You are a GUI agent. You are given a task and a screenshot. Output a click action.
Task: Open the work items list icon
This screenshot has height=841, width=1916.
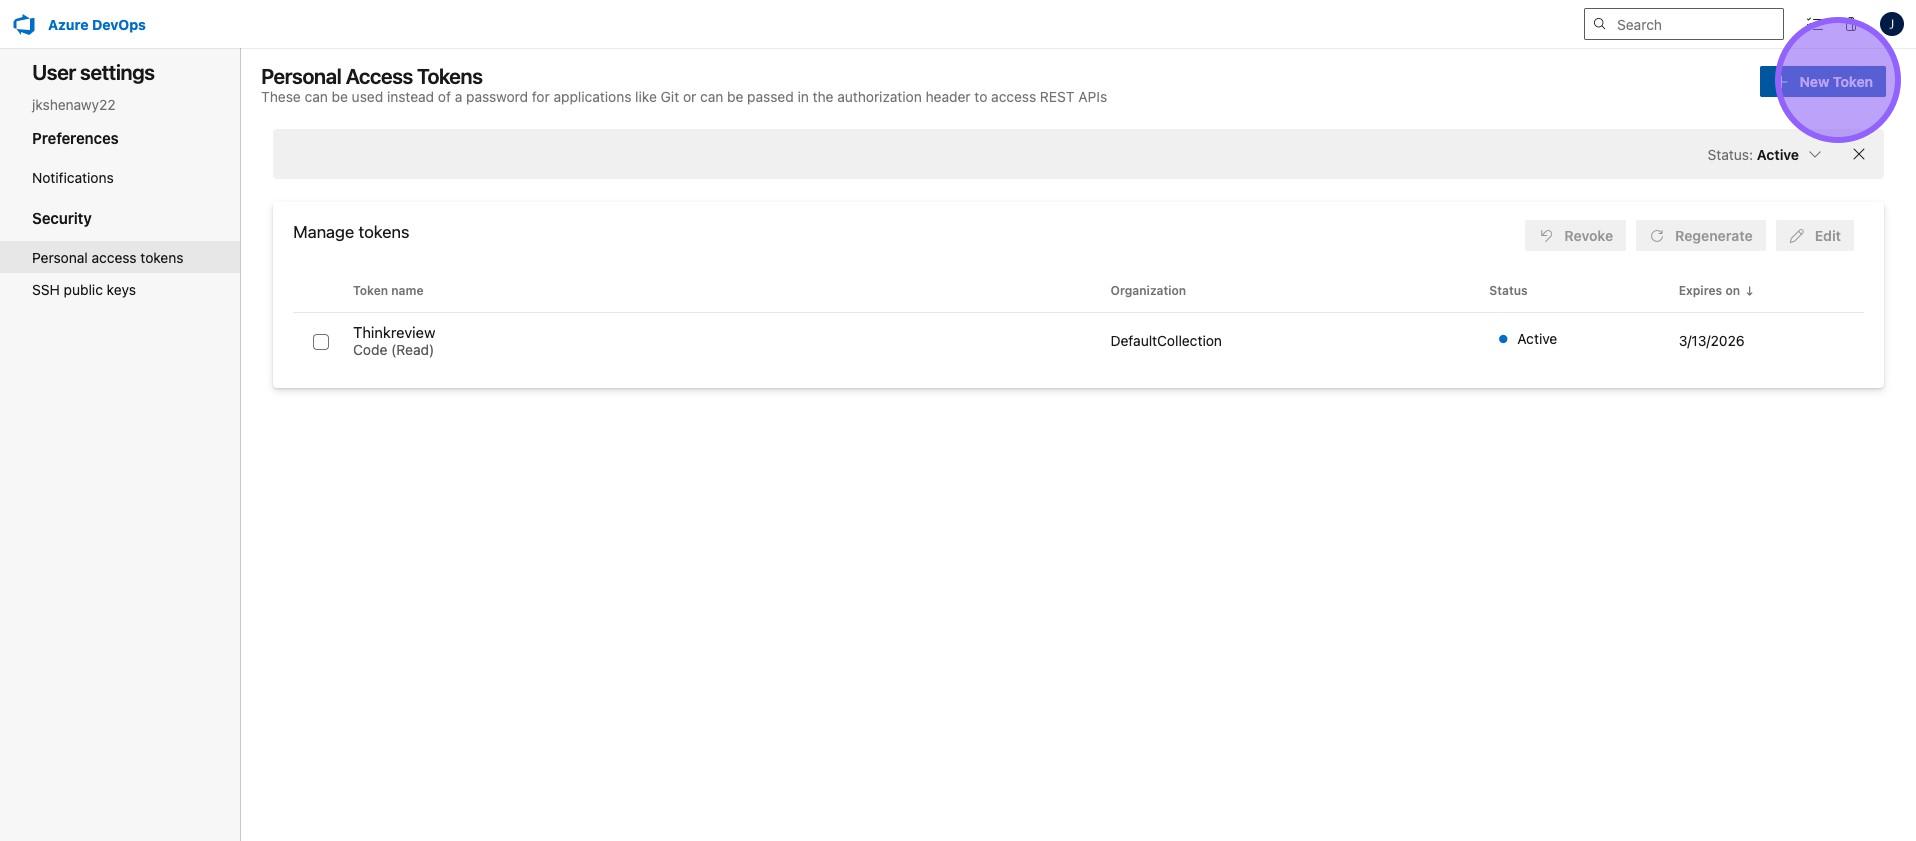[x=1815, y=24]
